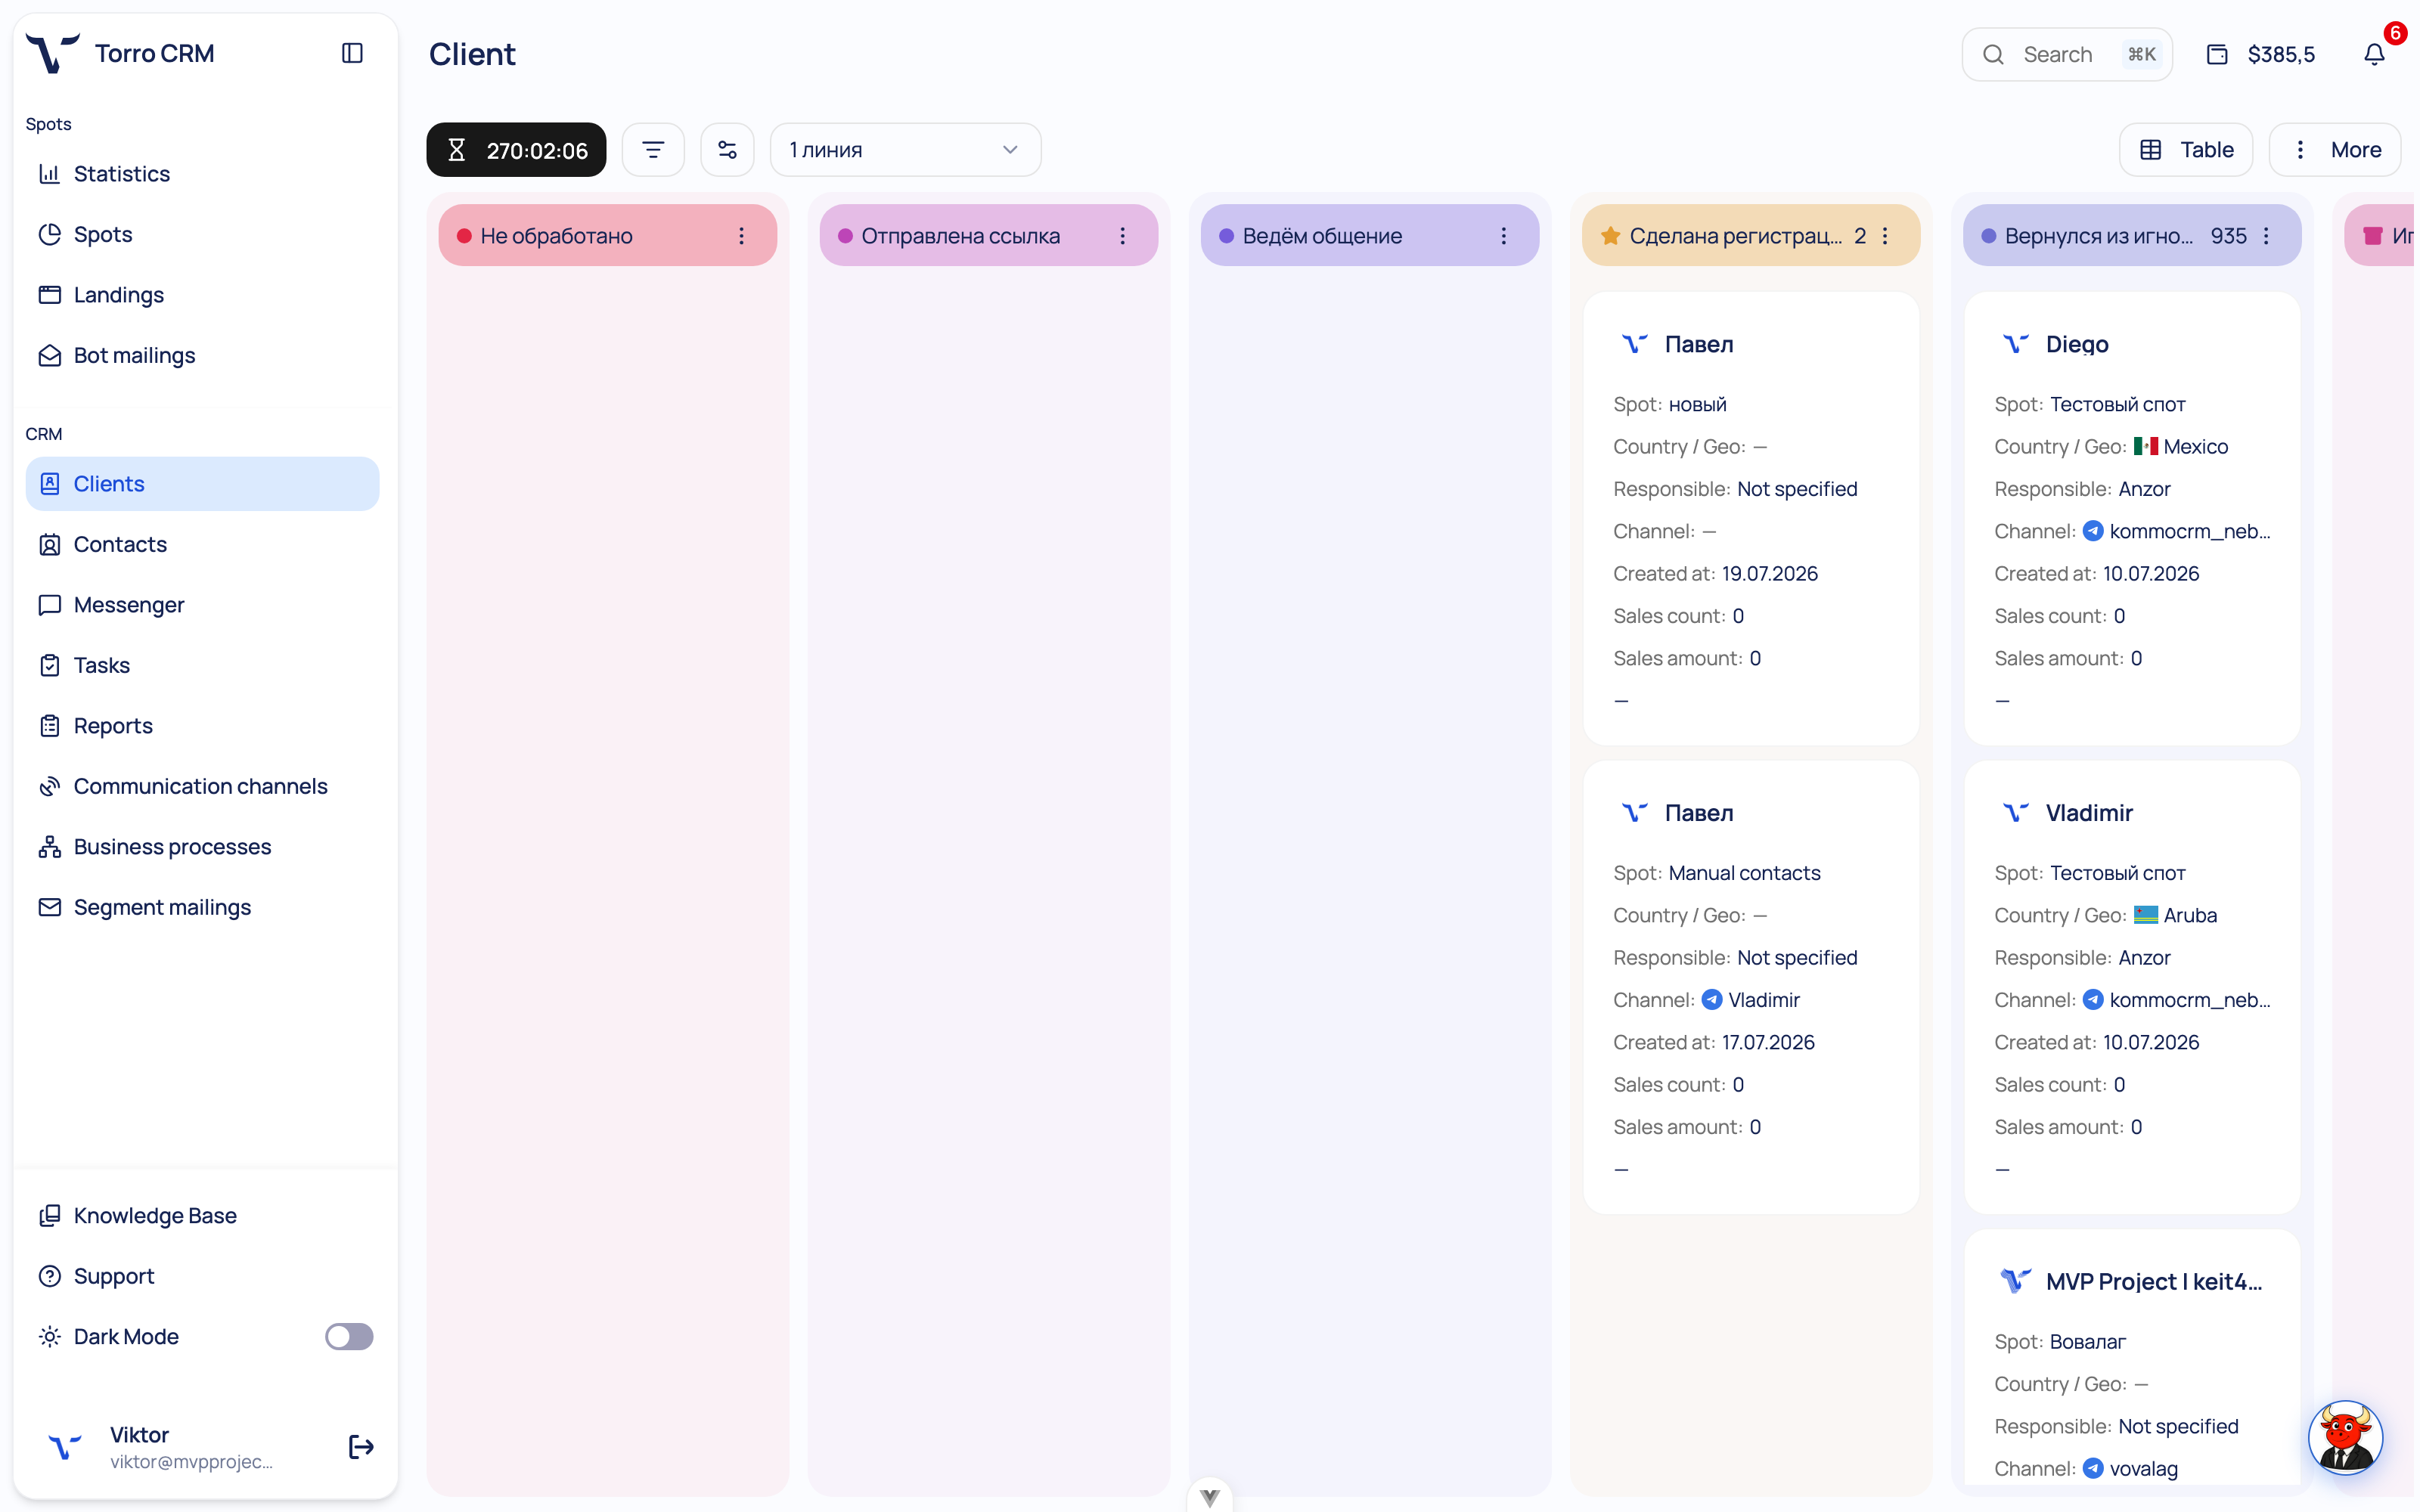Open options for Сделана регистрация column

pos(1885,236)
